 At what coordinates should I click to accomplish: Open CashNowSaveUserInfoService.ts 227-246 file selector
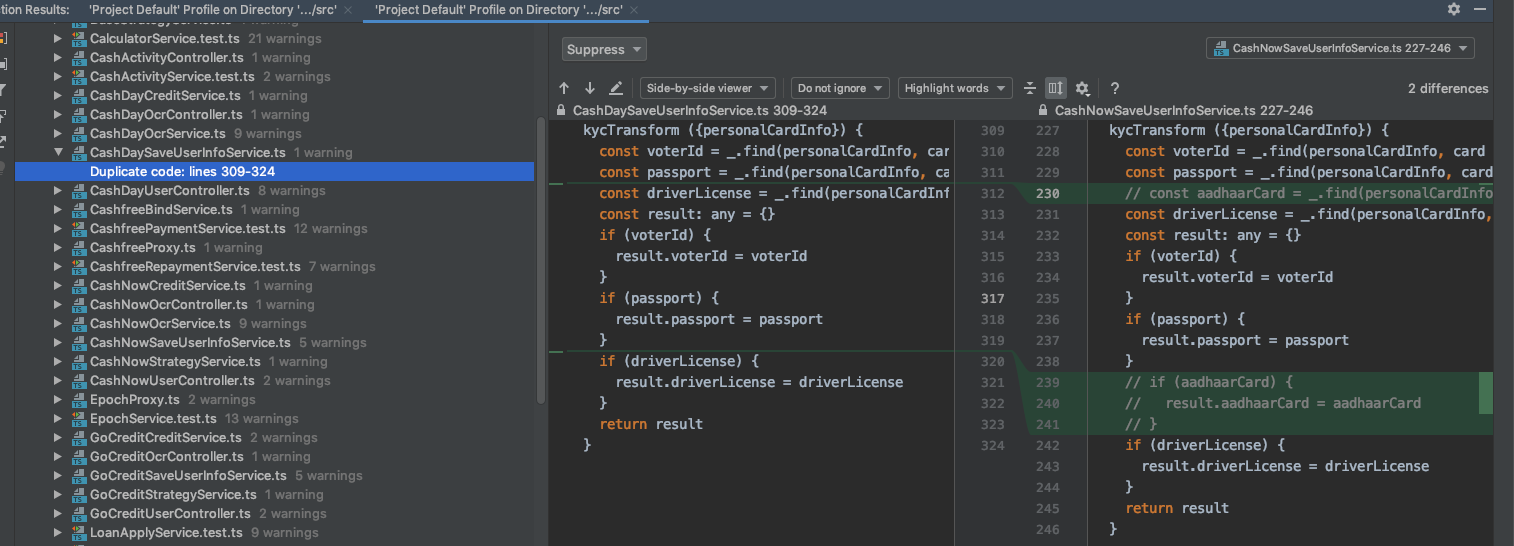click(x=1340, y=48)
